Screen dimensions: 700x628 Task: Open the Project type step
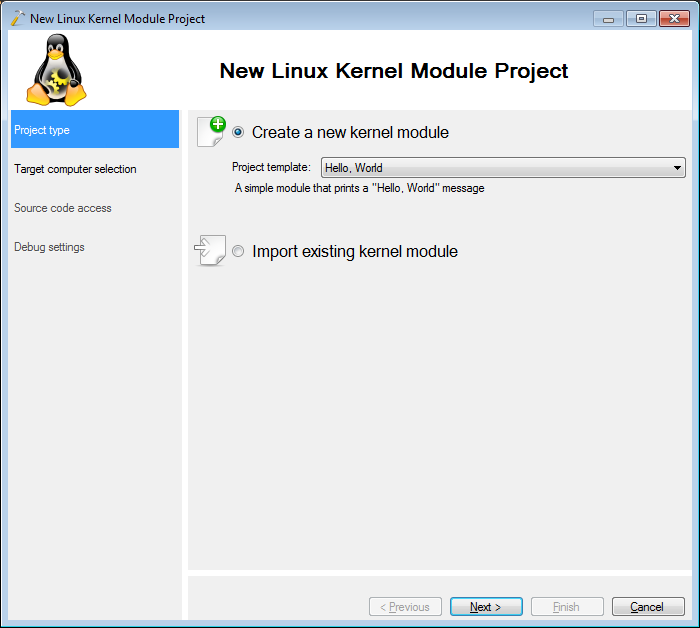pyautogui.click(x=95, y=129)
